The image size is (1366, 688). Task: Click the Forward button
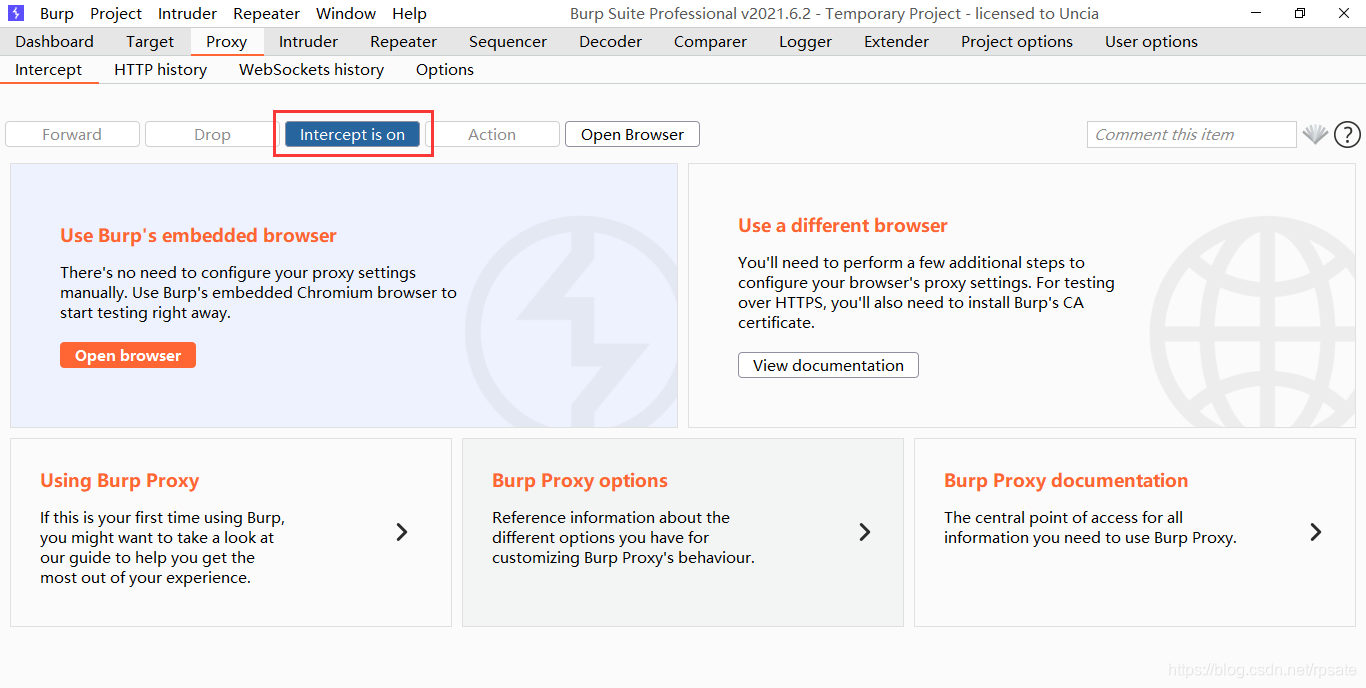click(72, 134)
